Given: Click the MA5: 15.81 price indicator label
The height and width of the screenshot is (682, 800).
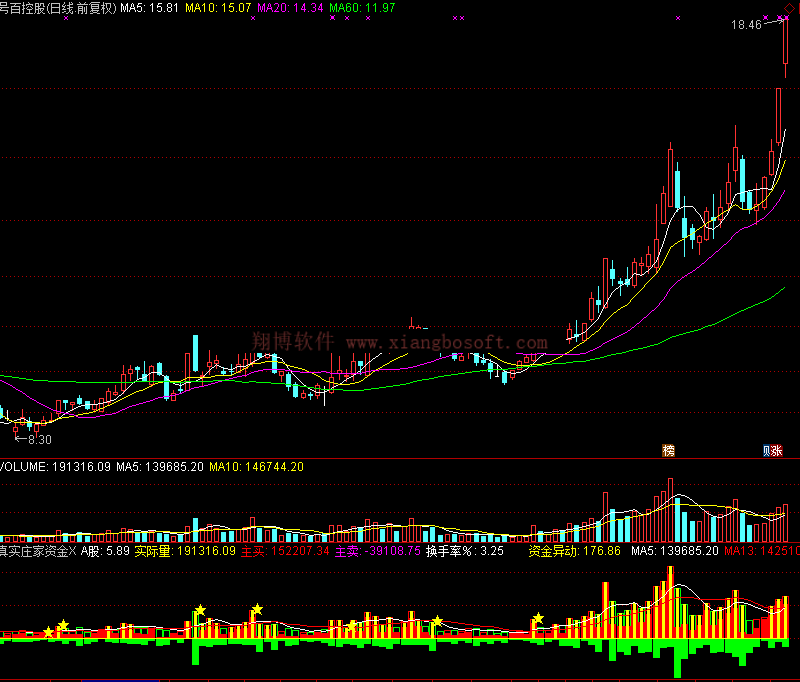Looking at the screenshot, I should (149, 8).
